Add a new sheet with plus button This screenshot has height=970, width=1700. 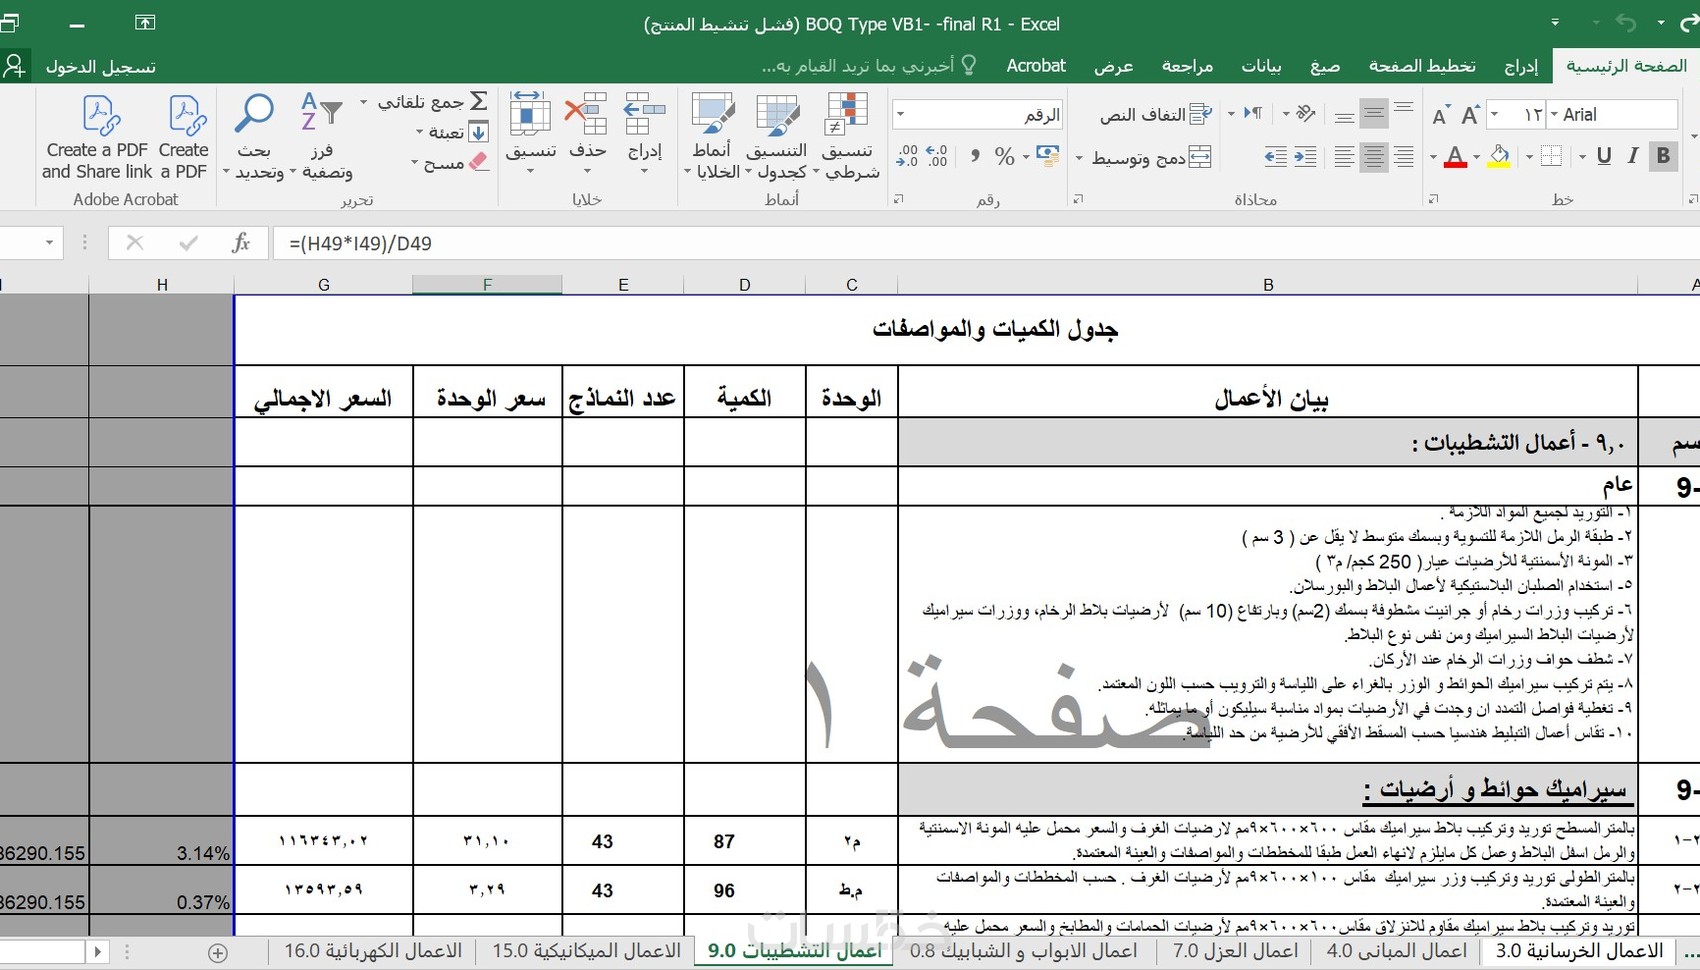pos(218,953)
